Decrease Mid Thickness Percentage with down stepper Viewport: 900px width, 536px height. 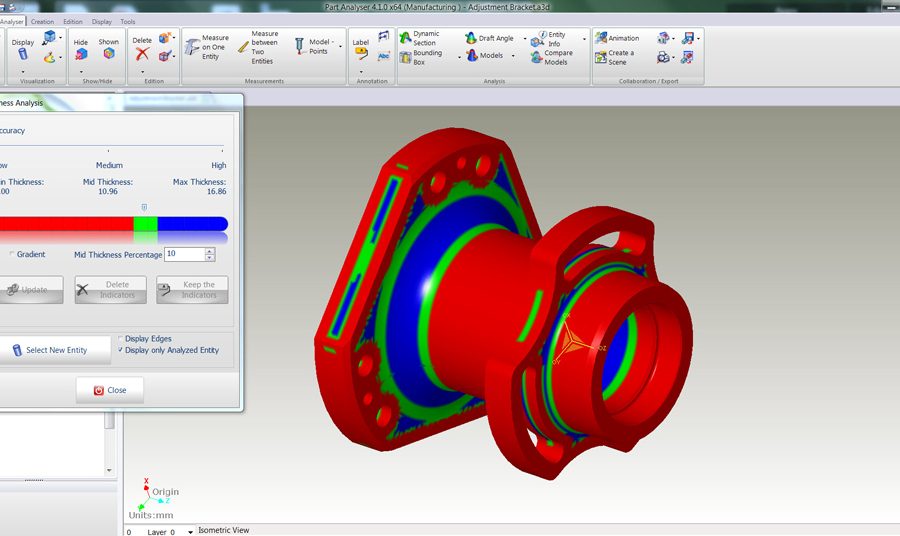pyautogui.click(x=210, y=258)
